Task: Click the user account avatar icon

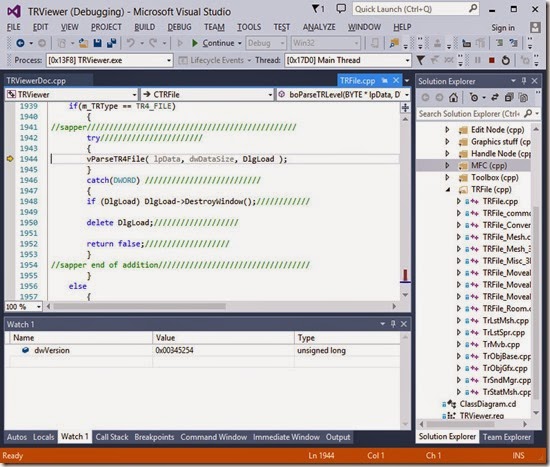Action: [x=535, y=27]
